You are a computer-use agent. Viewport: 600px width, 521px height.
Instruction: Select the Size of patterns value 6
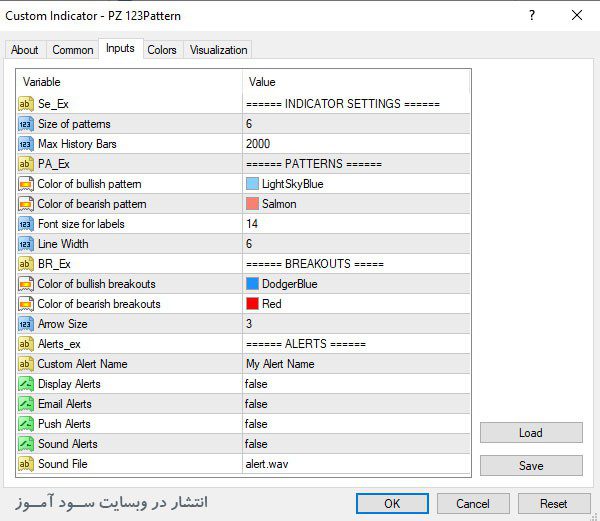click(x=249, y=124)
